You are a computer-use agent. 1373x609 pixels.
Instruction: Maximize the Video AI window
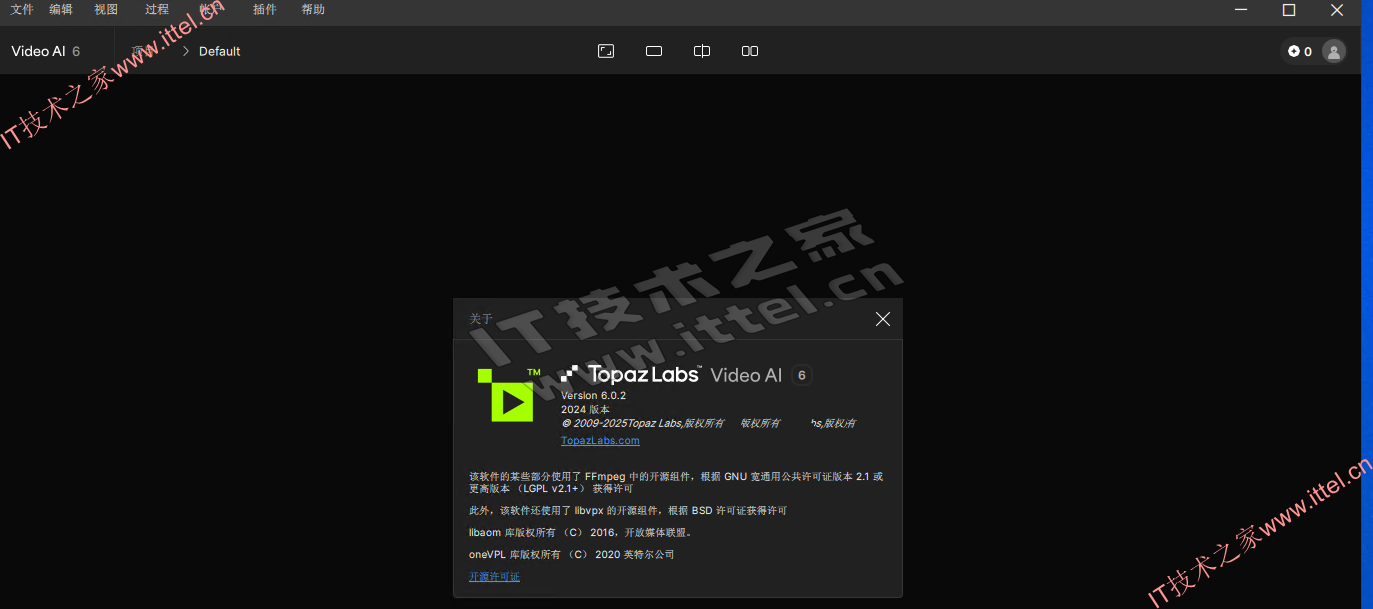click(1289, 10)
